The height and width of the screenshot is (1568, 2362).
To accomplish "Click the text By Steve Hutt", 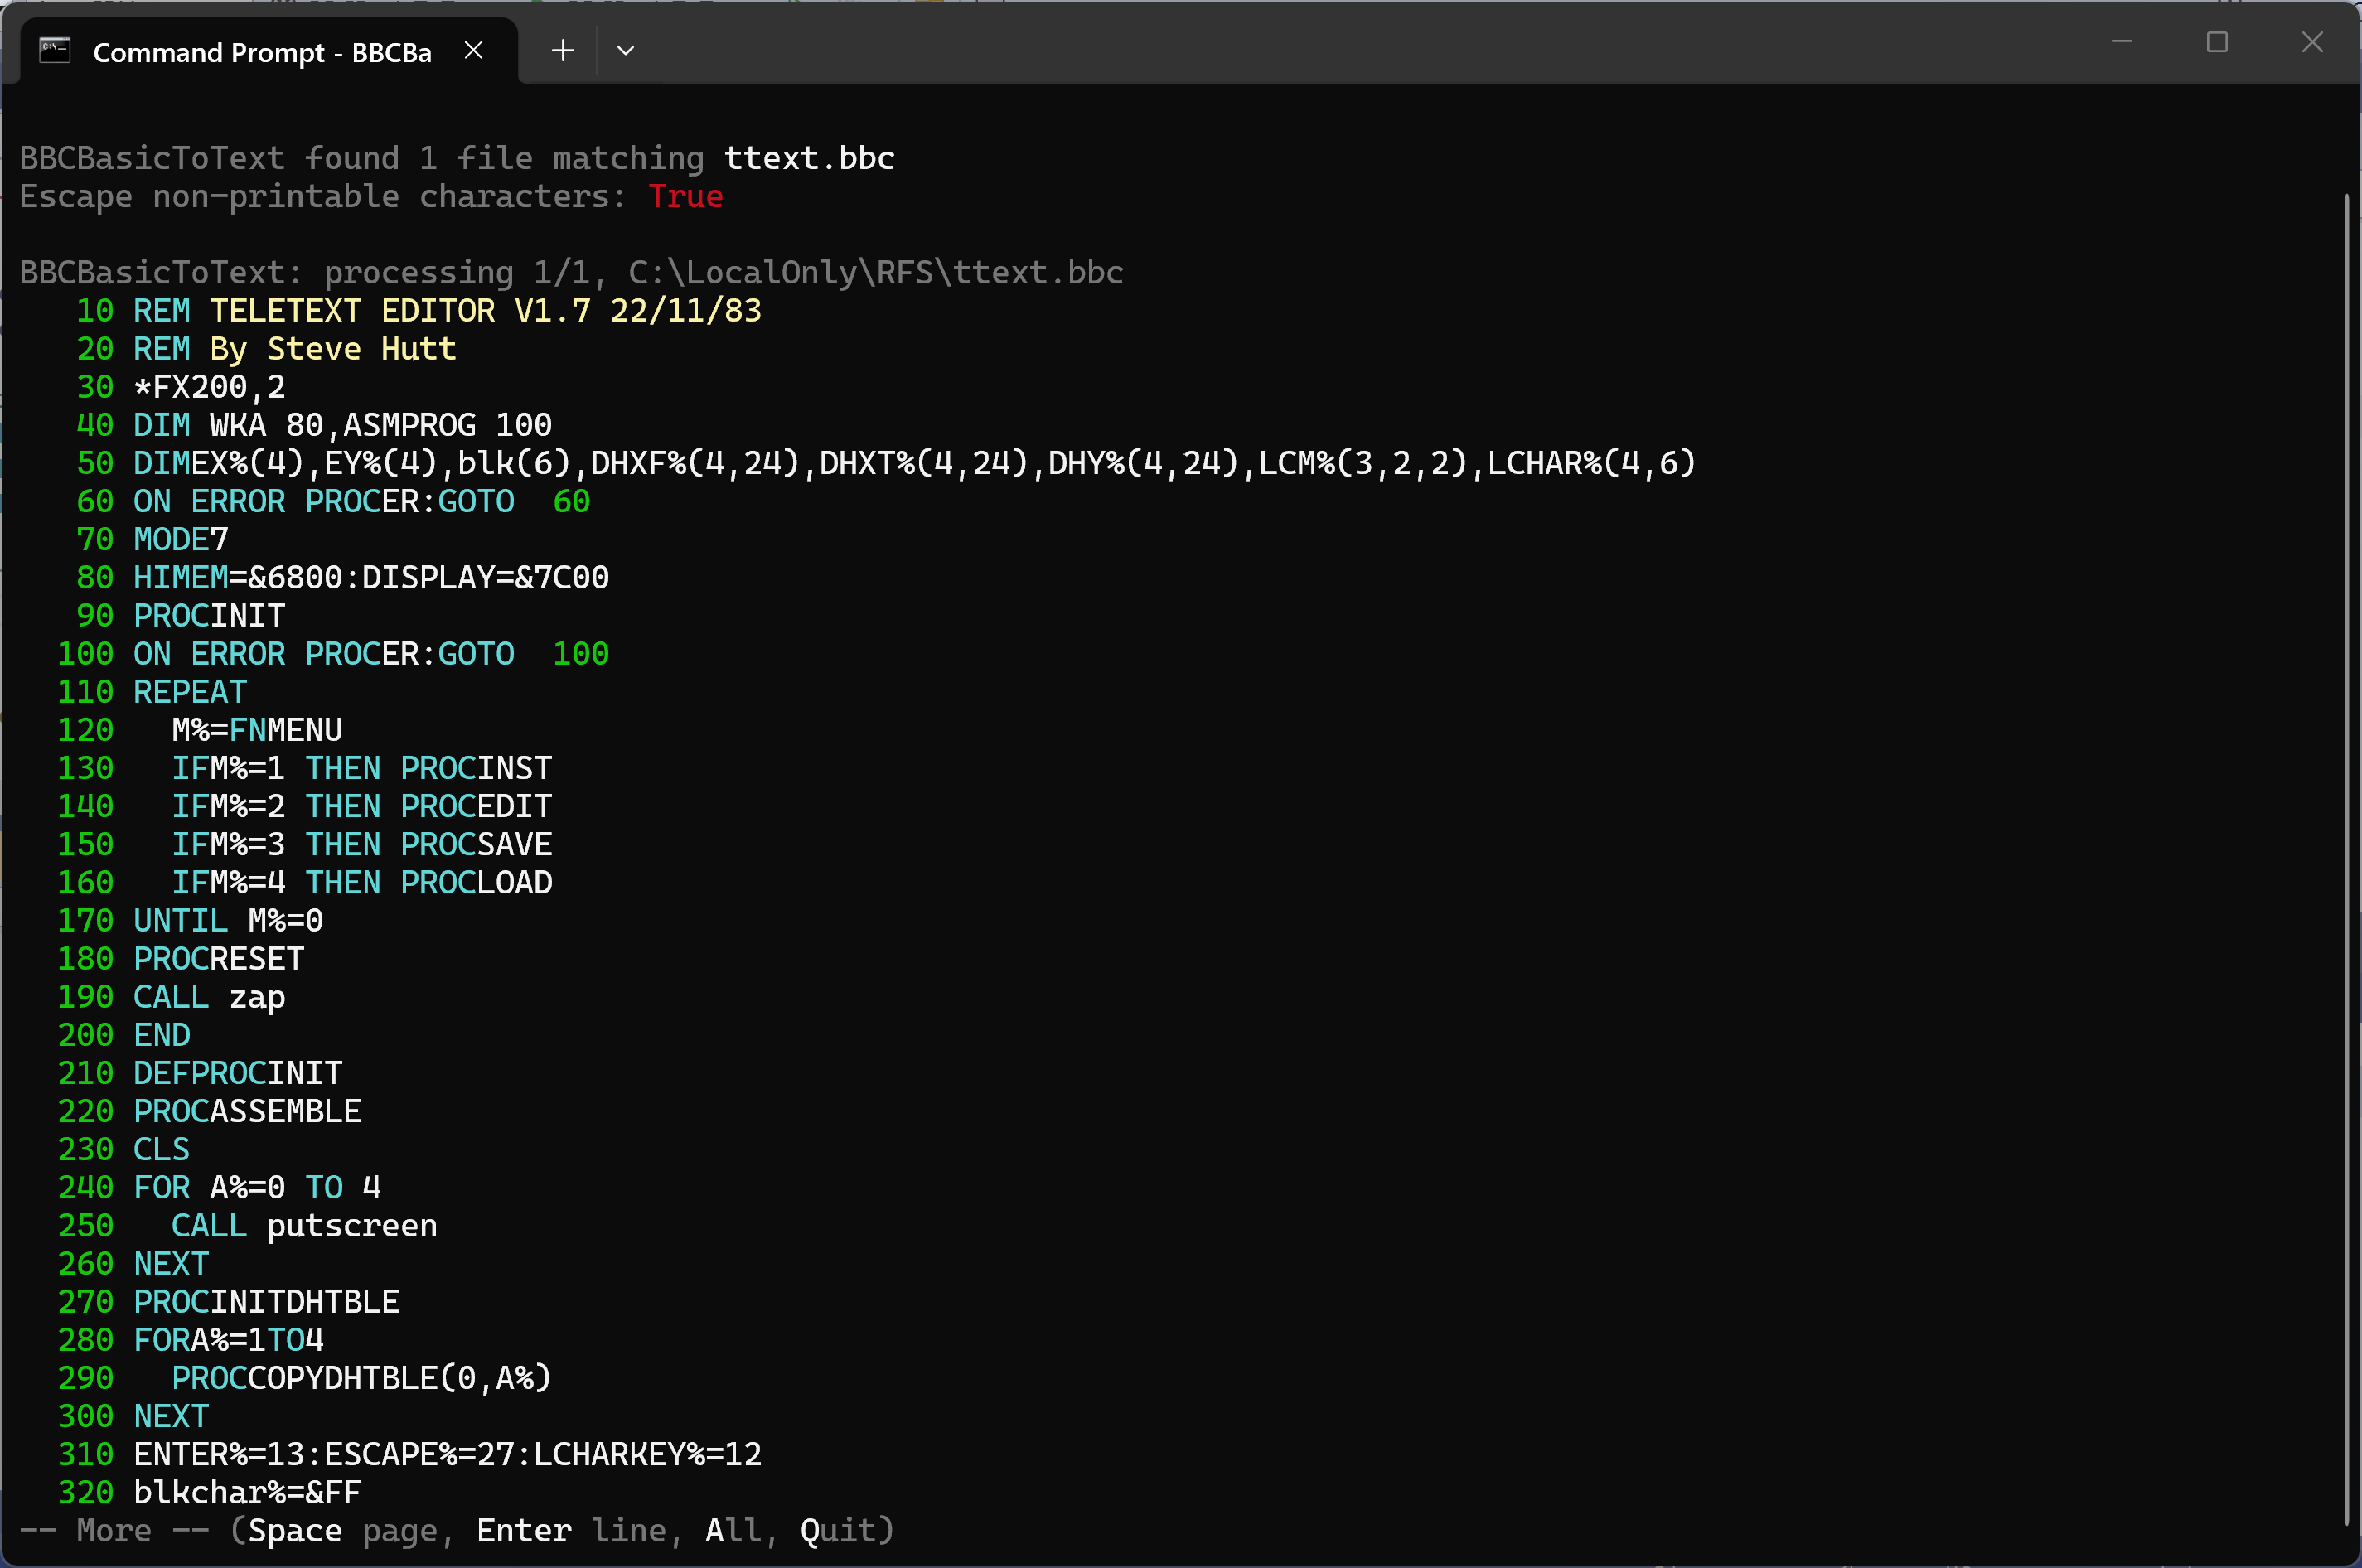I will [333, 348].
